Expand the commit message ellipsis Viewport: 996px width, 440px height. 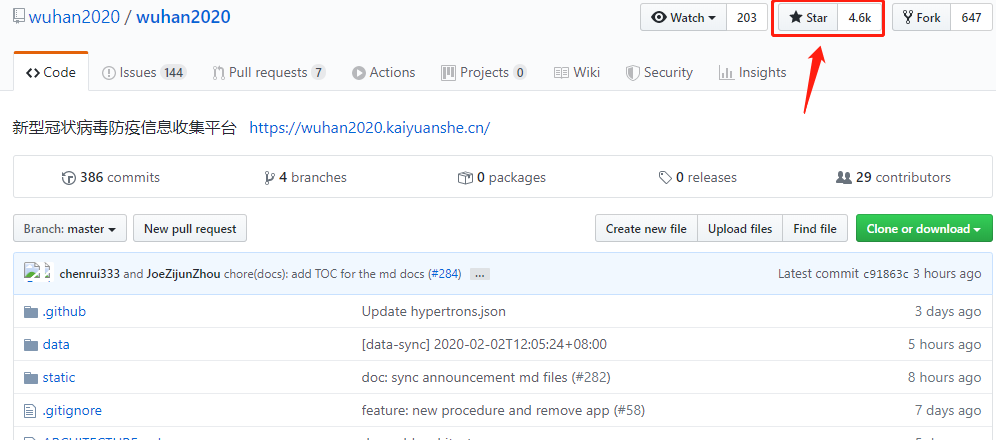pos(479,274)
